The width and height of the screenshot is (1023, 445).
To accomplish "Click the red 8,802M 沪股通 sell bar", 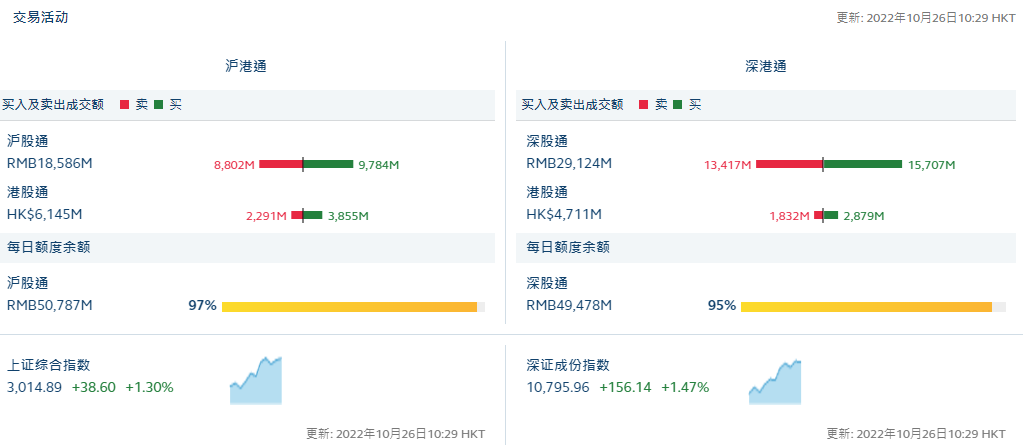I will 280,164.
